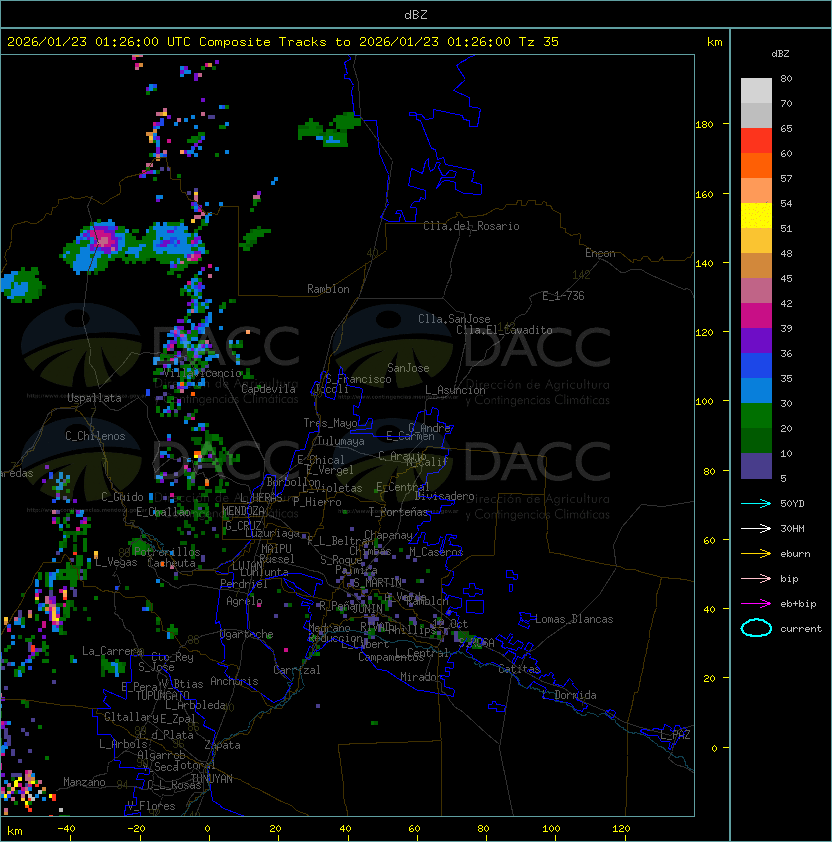The image size is (832, 842).
Task: Click the '180' tick on the right axis
Action: point(704,125)
